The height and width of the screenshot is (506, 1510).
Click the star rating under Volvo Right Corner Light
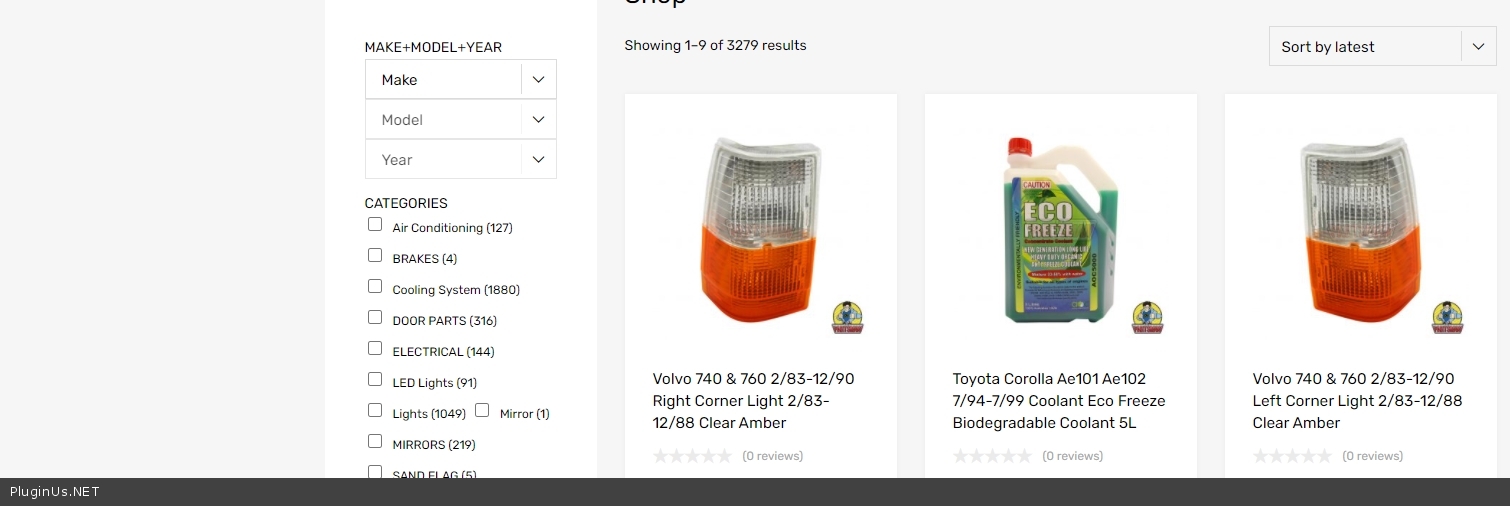click(x=692, y=456)
